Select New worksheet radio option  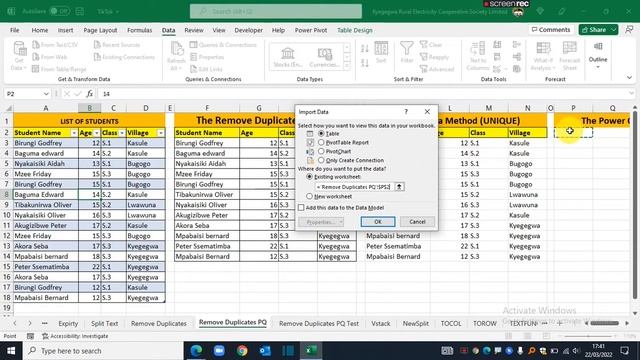pyautogui.click(x=309, y=196)
